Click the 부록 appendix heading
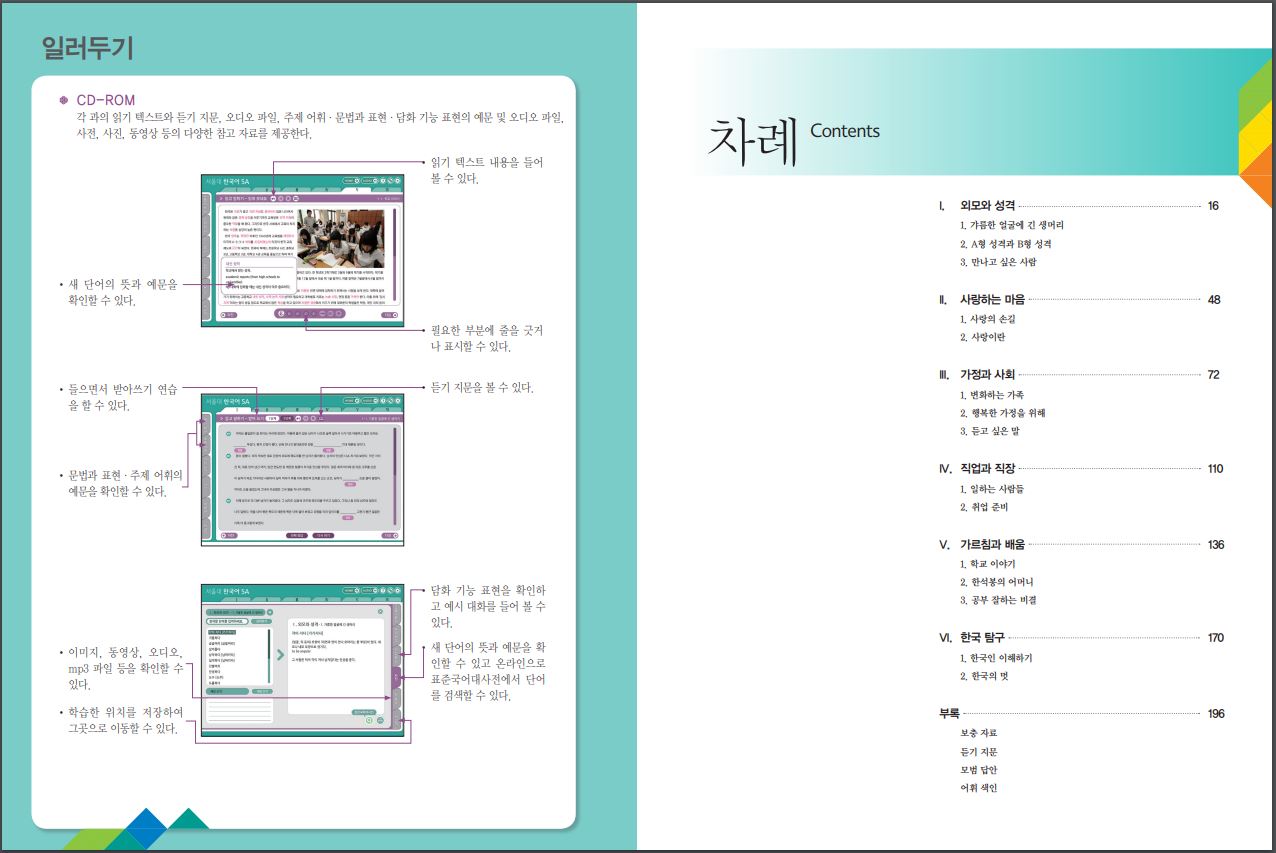The width and height of the screenshot is (1276, 853). click(949, 714)
